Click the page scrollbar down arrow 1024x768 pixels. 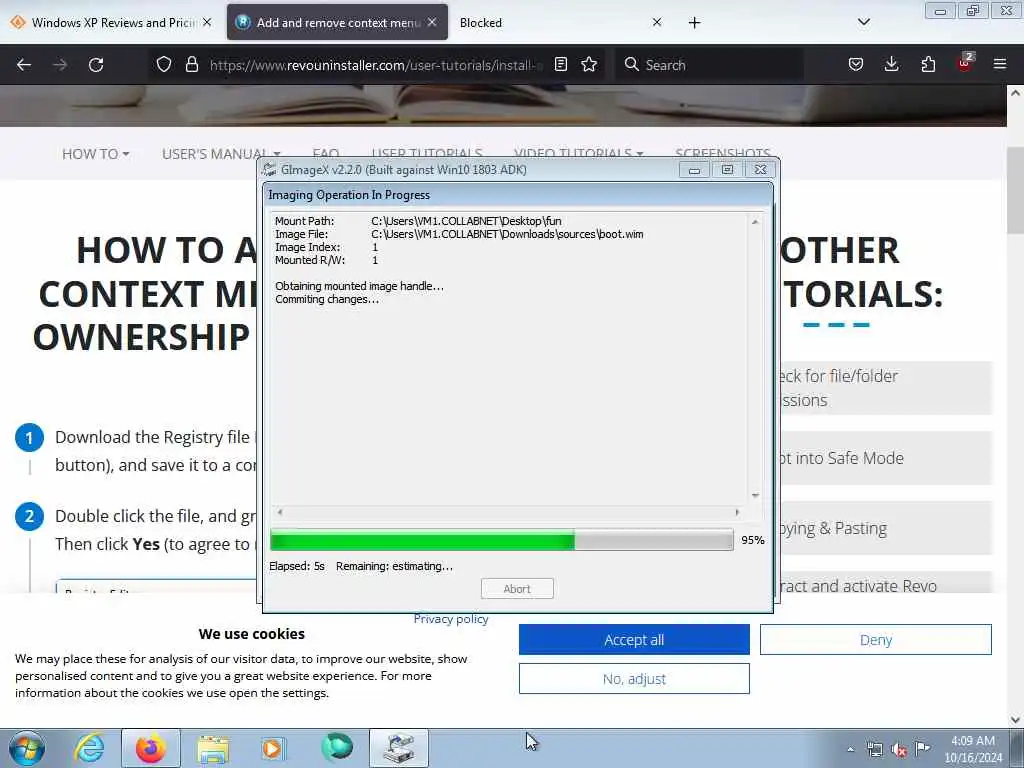click(x=1015, y=720)
